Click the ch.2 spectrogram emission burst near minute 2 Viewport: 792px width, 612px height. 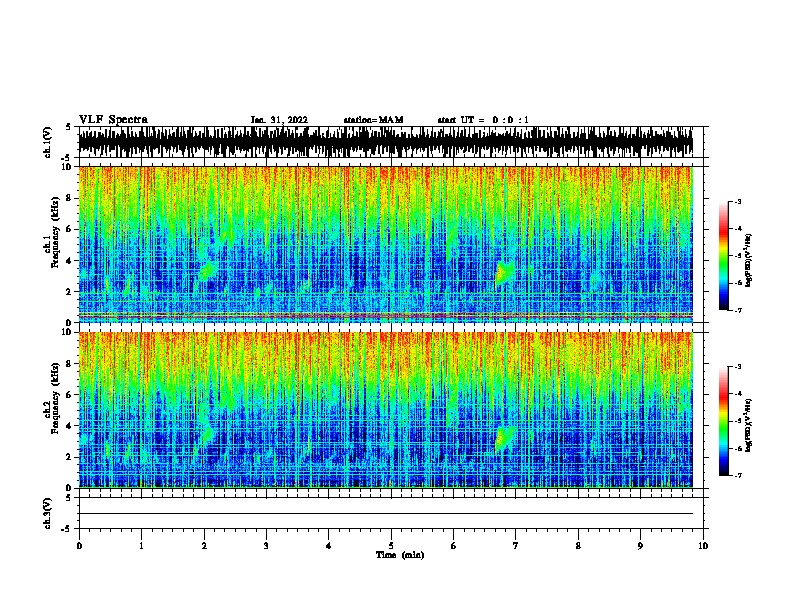point(207,434)
